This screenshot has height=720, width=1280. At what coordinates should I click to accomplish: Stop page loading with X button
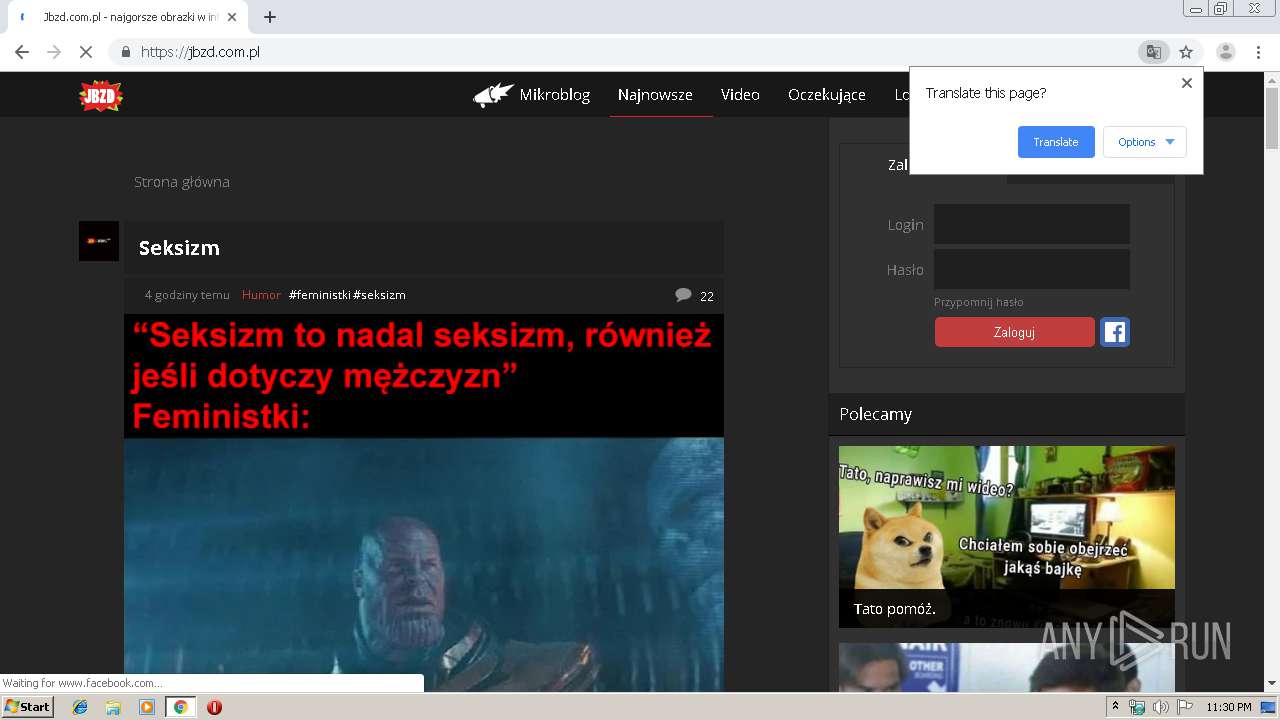coord(86,52)
